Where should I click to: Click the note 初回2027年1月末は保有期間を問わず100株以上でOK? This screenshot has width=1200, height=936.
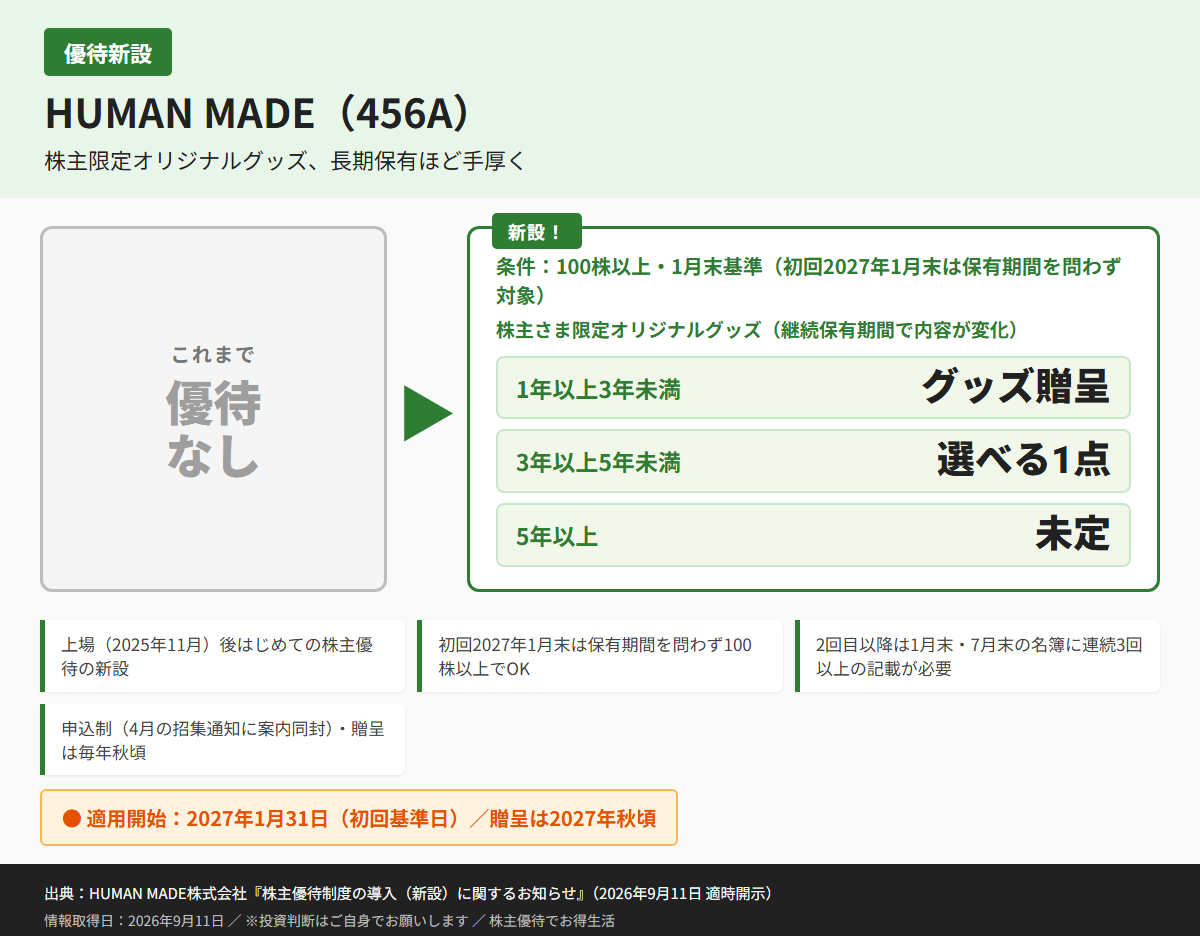600,656
